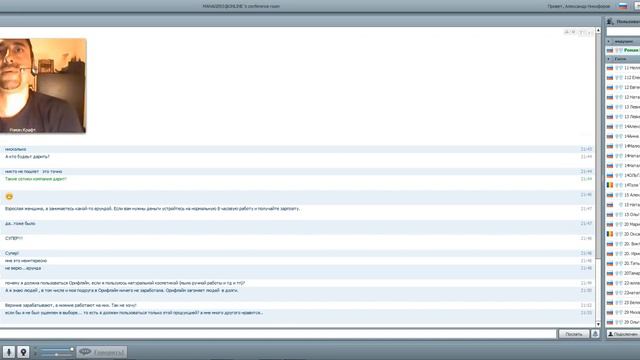
Task: Select user 20Панар in the guest list
Action: click(x=623, y=273)
